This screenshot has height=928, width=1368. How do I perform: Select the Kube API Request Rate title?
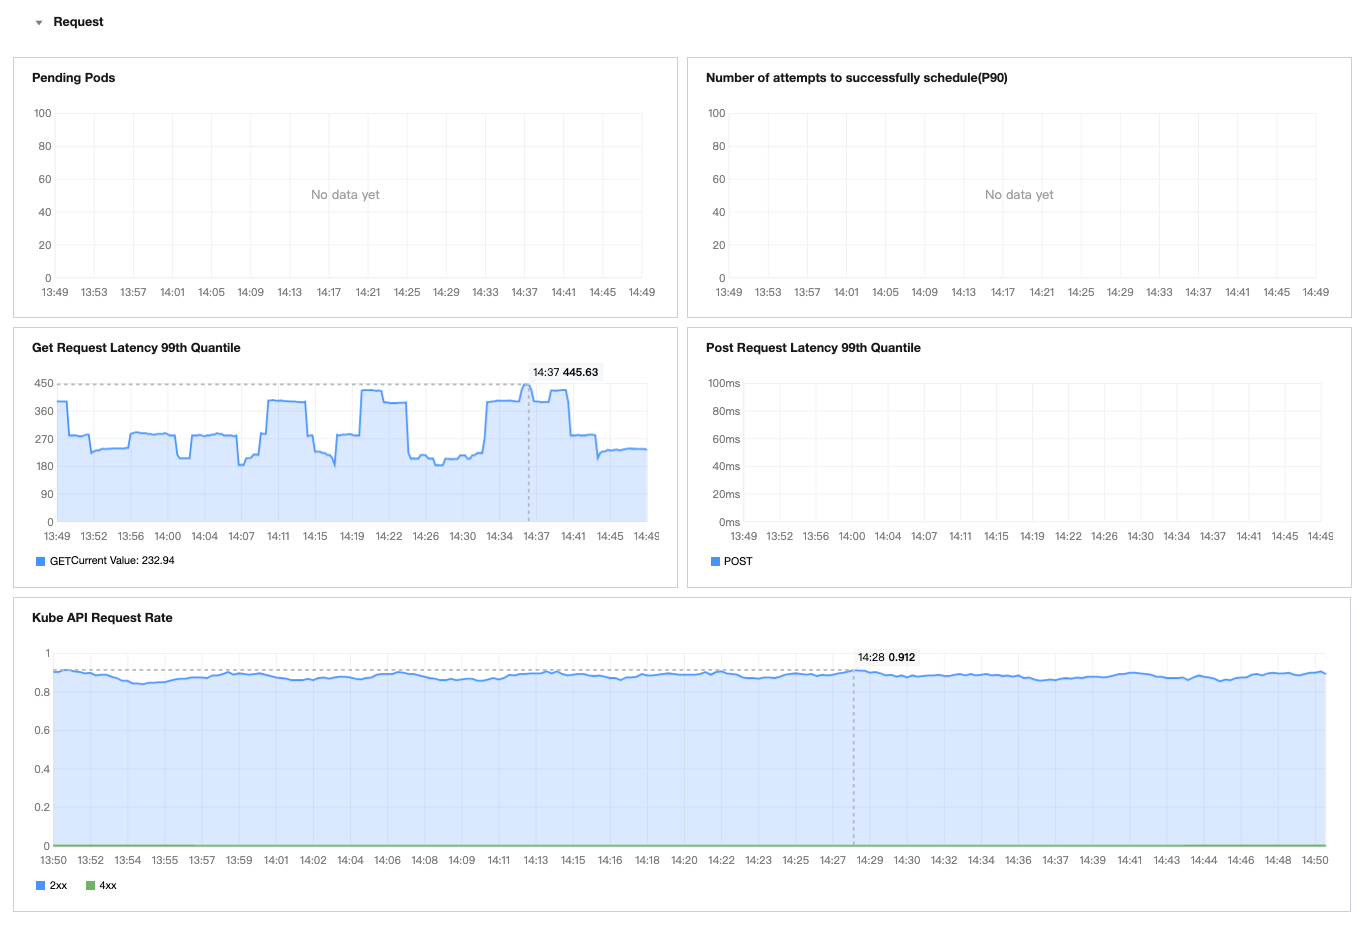pos(102,618)
